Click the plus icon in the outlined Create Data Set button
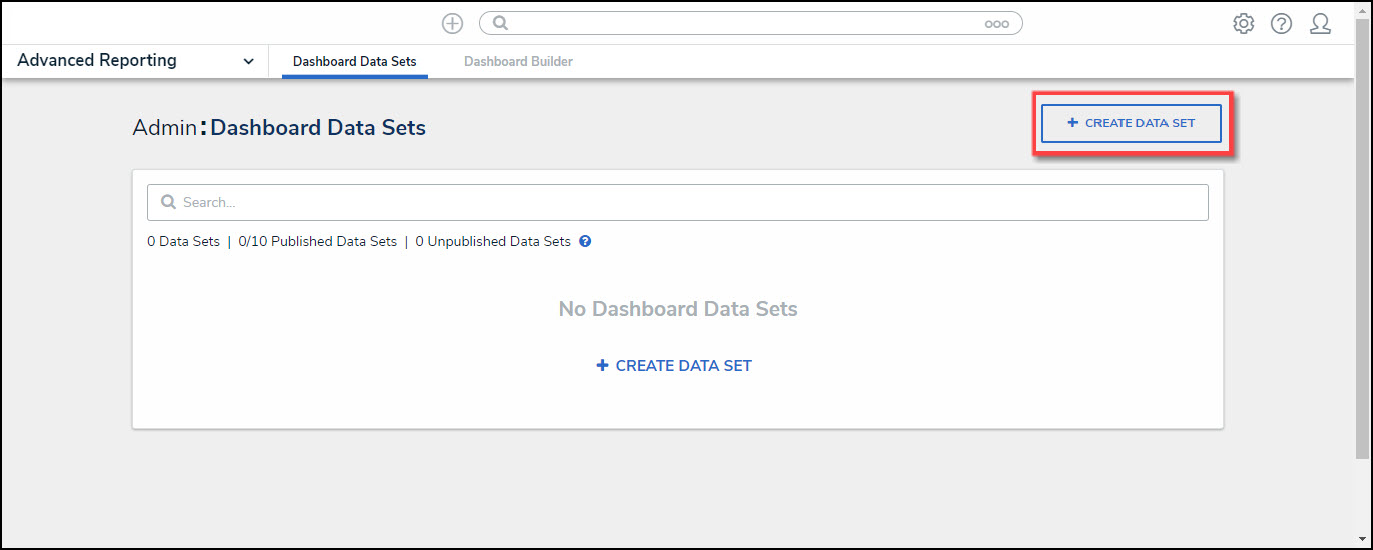Screen dimensions: 1373x550 [x=1072, y=123]
